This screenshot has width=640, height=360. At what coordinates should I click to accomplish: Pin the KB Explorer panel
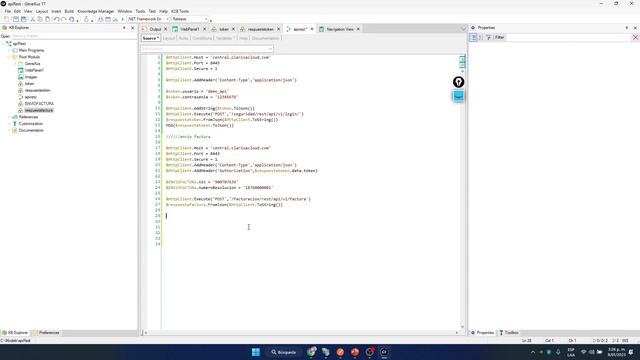pyautogui.click(x=124, y=28)
